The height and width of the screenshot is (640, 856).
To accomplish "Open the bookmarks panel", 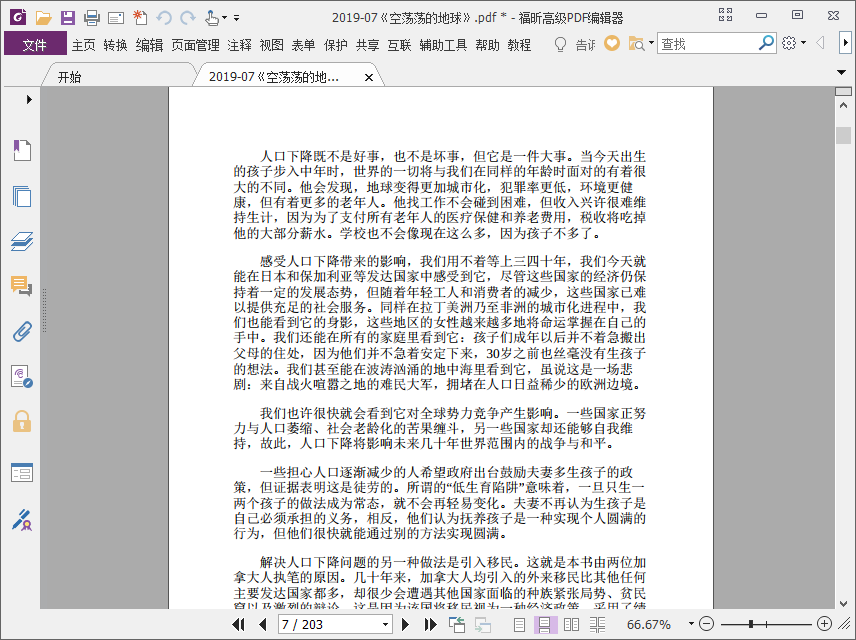I will point(22,150).
